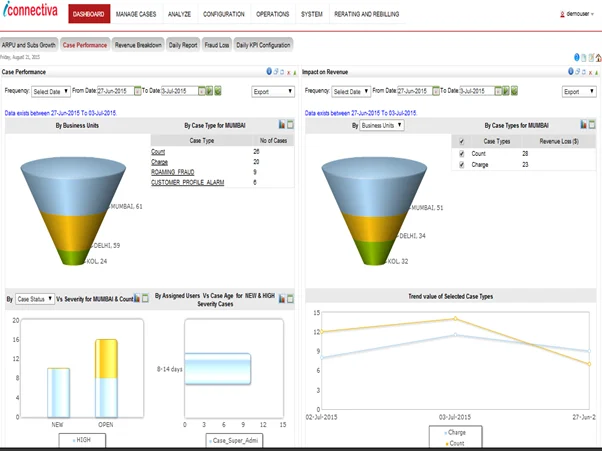The width and height of the screenshot is (602, 451).
Task: Click the restore-window icon in Impact on Revenue panel
Action: [x=577, y=71]
